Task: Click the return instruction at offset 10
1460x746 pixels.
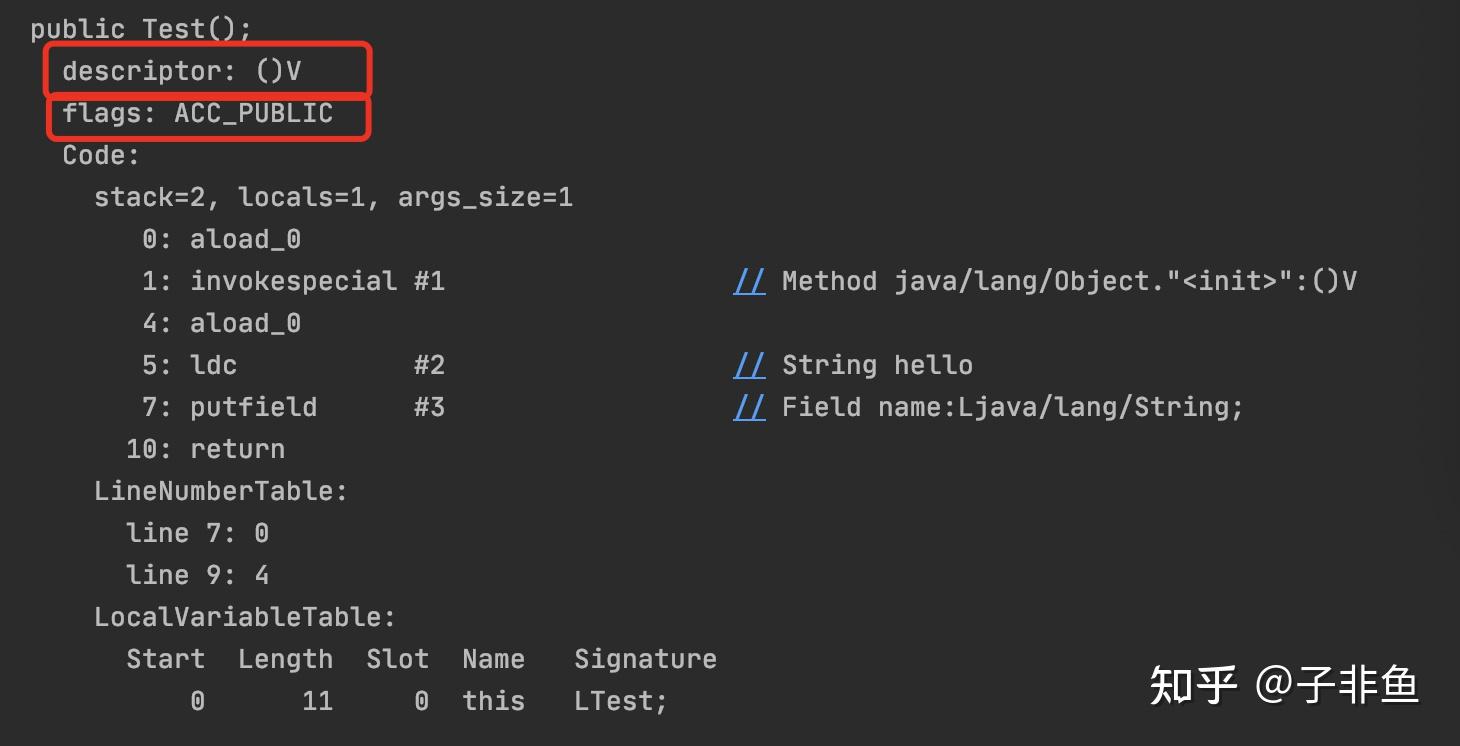Action: (237, 450)
